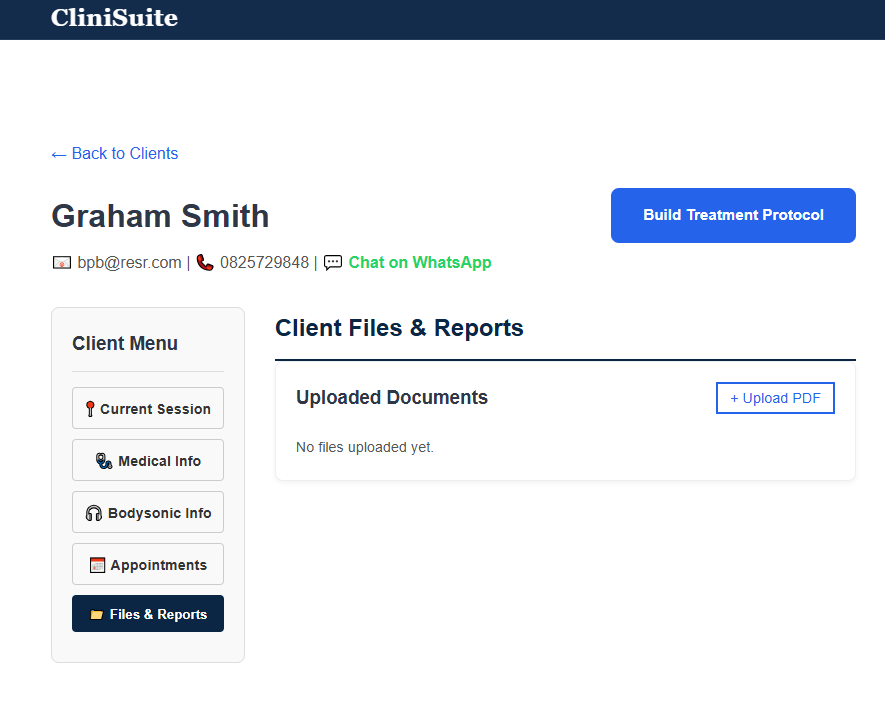
Task: Click the Upload PDF button
Action: (775, 398)
